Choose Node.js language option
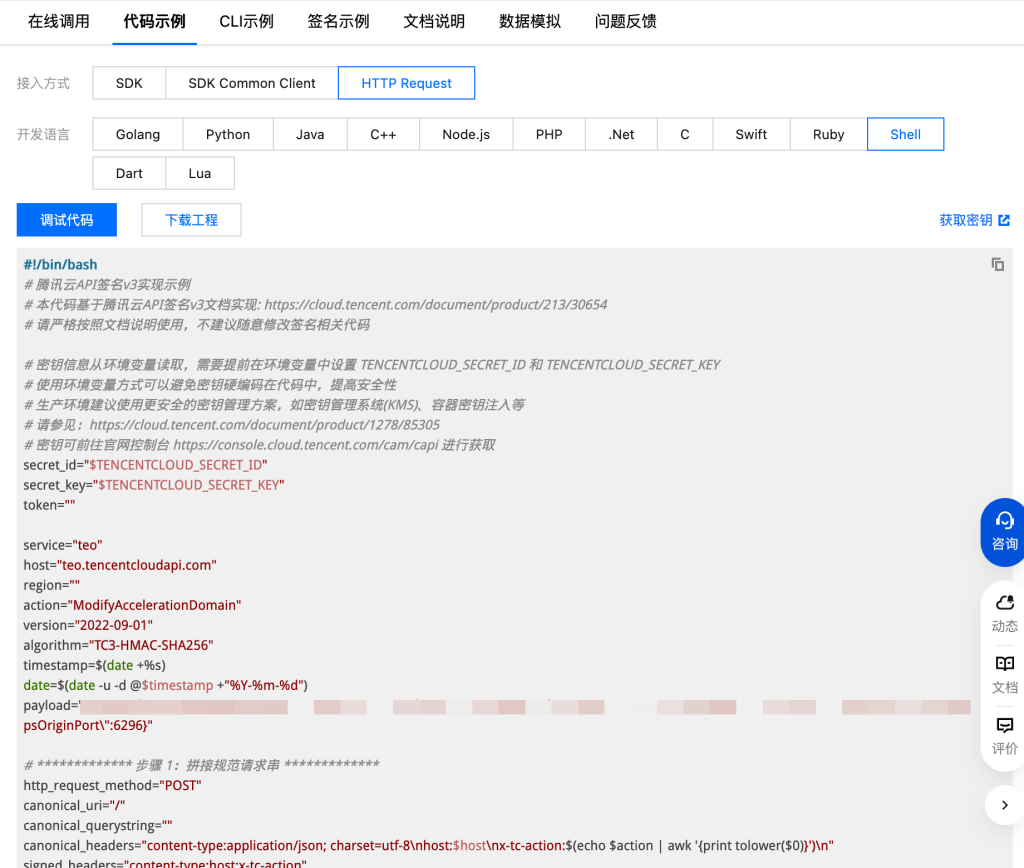The width and height of the screenshot is (1024, 868). point(466,134)
